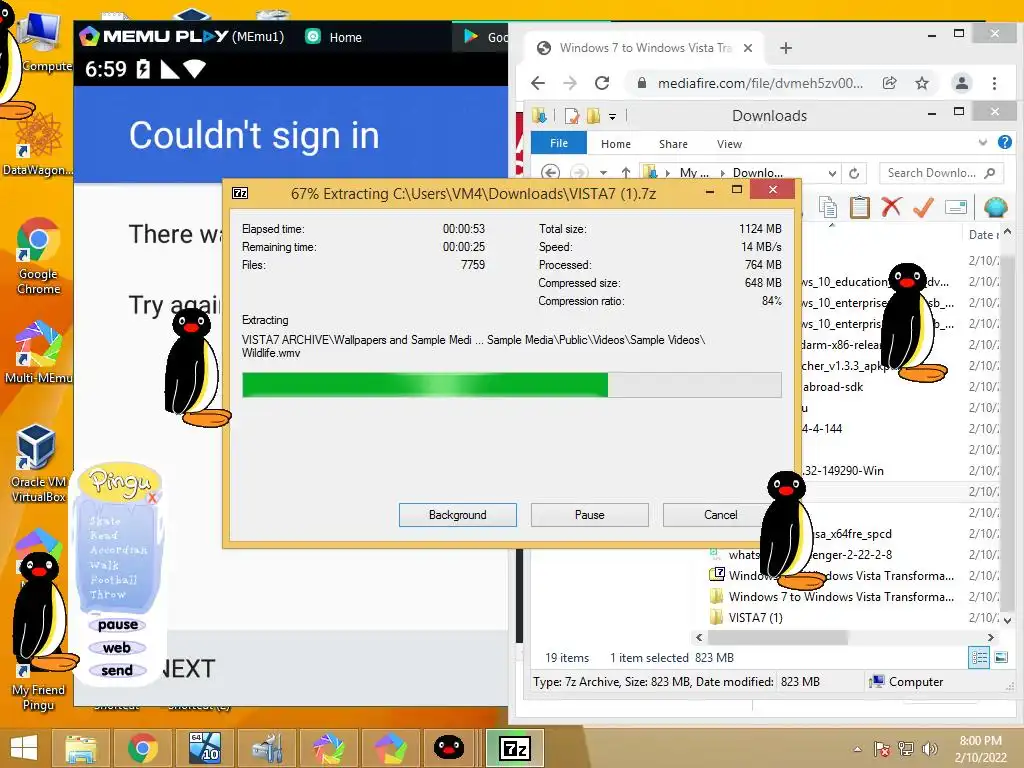Open the File tab in Downloads explorer

coord(558,143)
